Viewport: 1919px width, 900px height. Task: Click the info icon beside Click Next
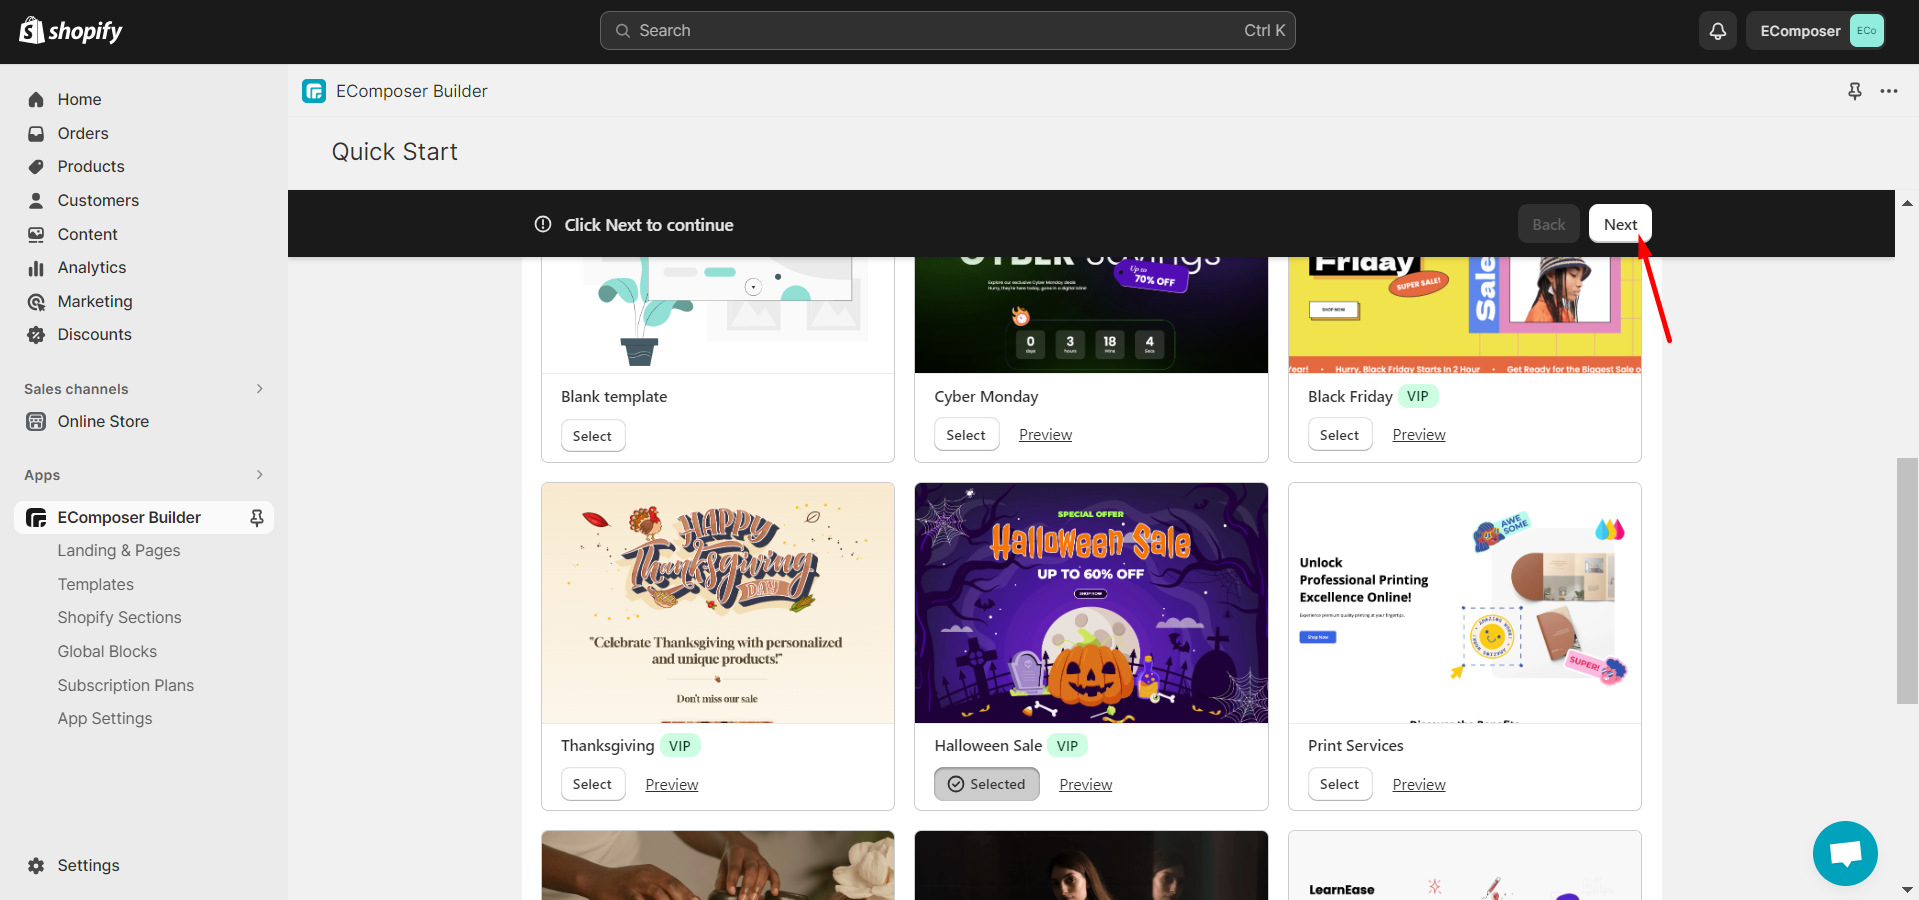click(543, 224)
